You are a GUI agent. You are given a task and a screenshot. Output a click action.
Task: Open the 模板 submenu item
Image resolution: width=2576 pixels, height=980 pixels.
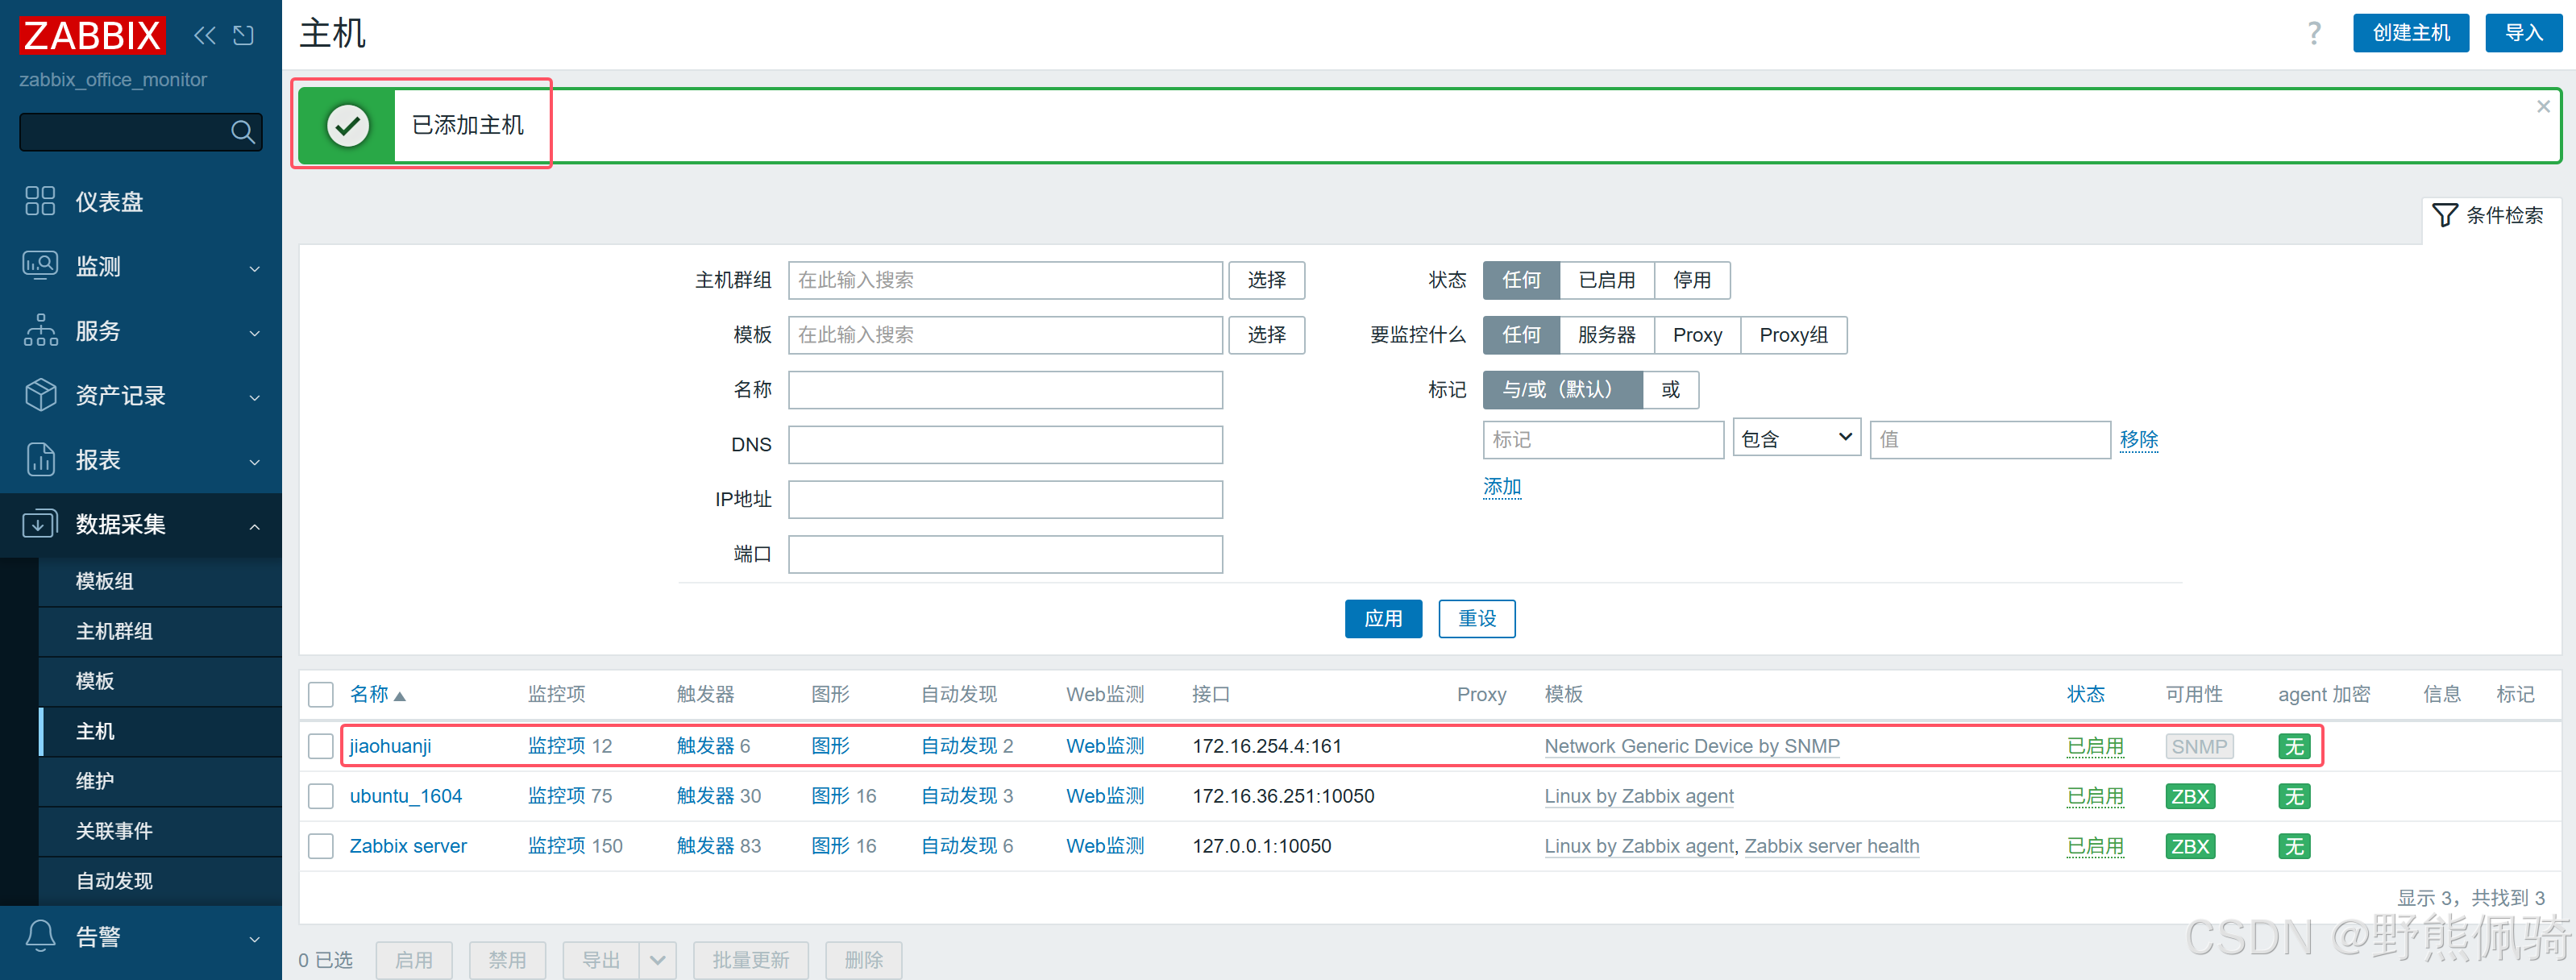point(95,681)
